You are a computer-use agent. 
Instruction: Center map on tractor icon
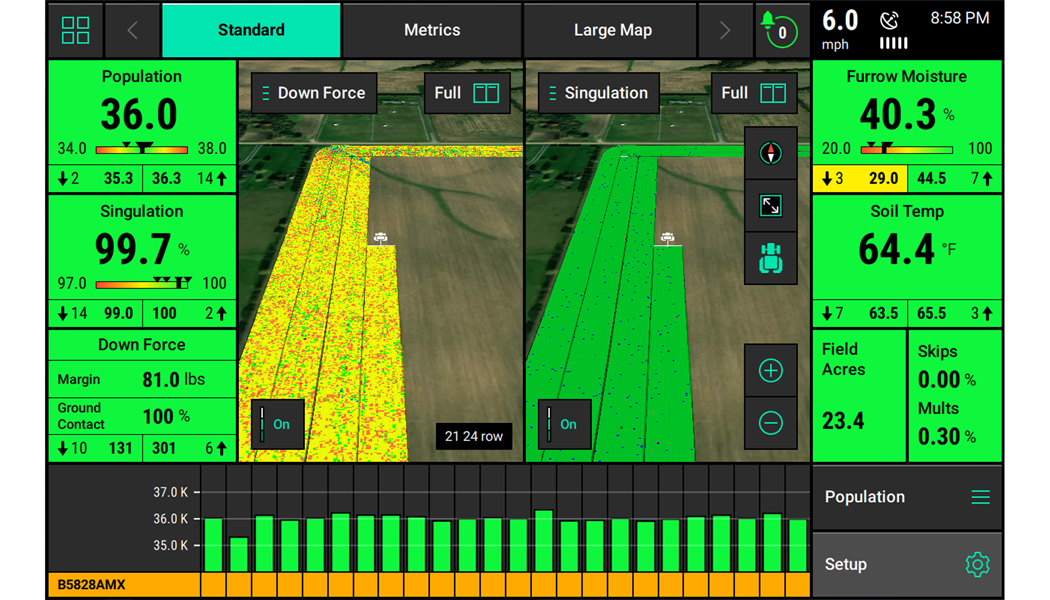pyautogui.click(x=770, y=258)
